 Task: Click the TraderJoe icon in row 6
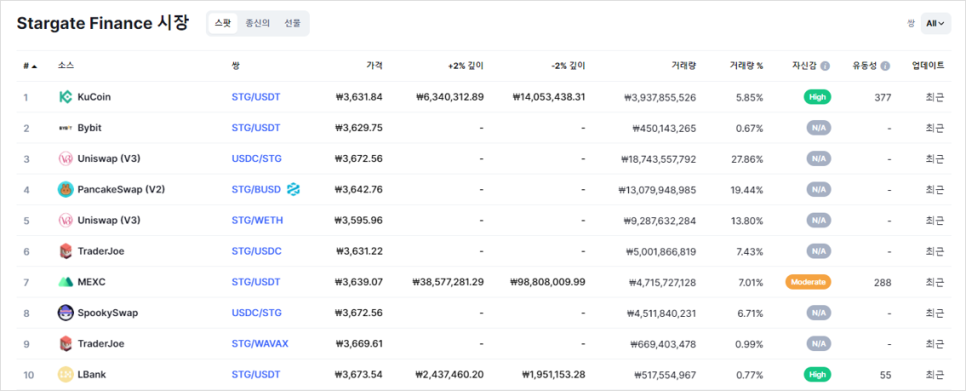point(65,251)
